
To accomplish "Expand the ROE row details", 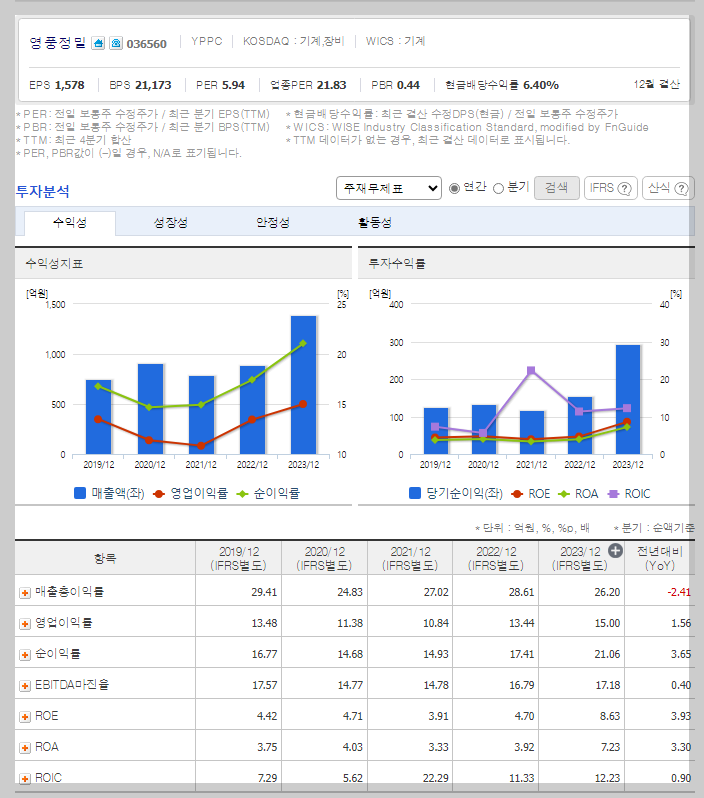I will (24, 717).
